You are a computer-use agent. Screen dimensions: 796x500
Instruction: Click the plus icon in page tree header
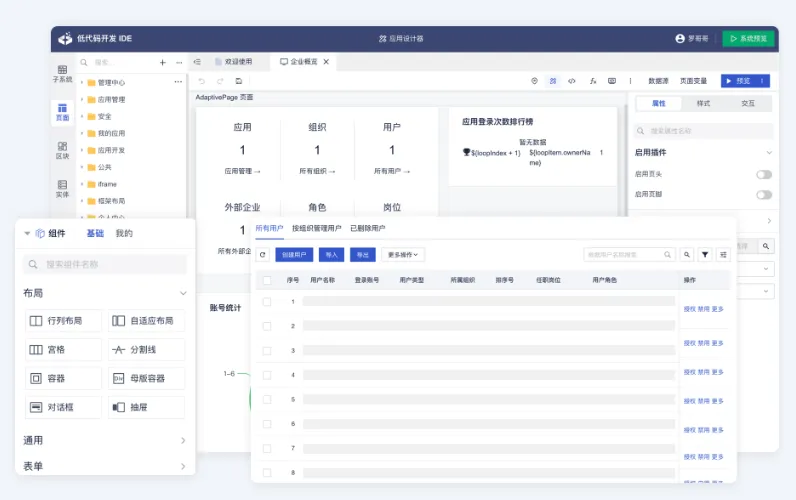pyautogui.click(x=162, y=62)
